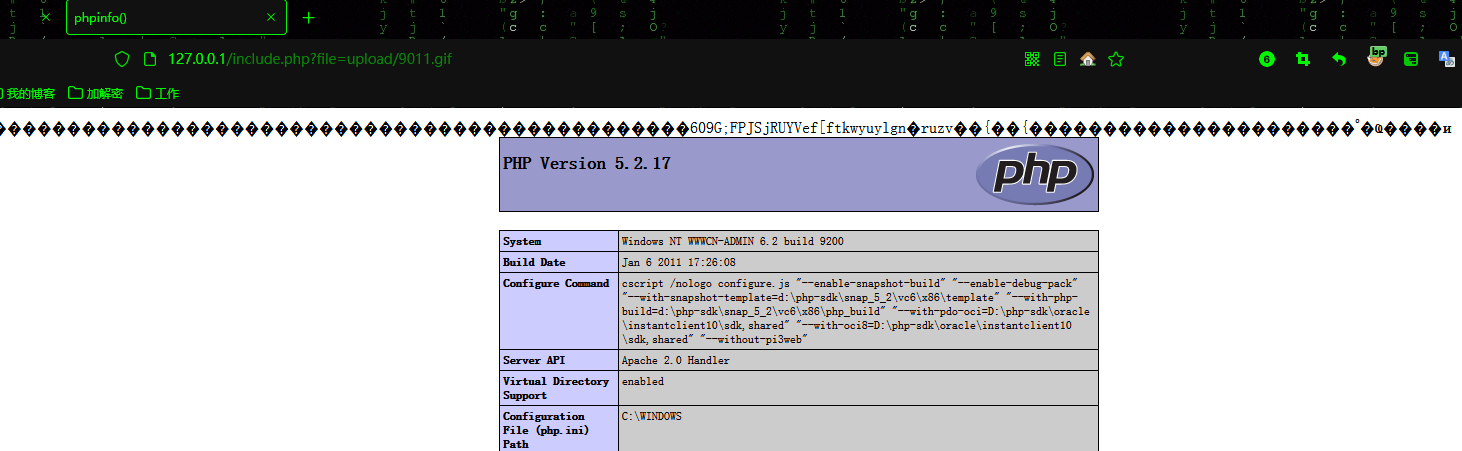Viewport: 1462px width, 451px height.
Task: Close the phpinfo() tab
Action: click(270, 18)
